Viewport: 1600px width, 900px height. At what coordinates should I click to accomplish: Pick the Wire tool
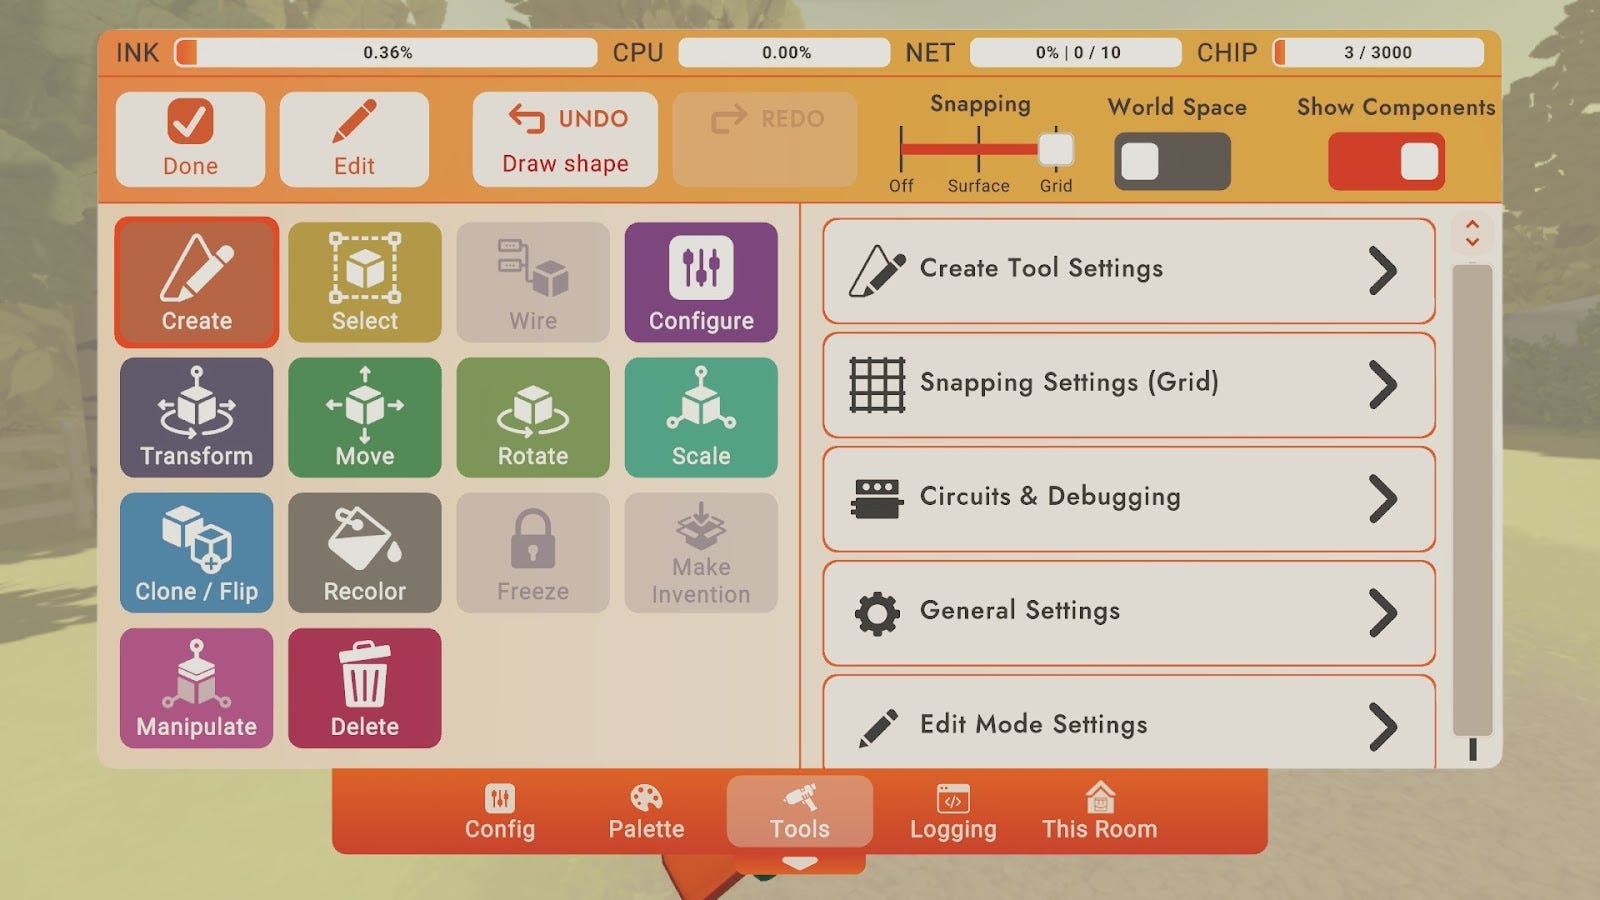click(x=533, y=282)
